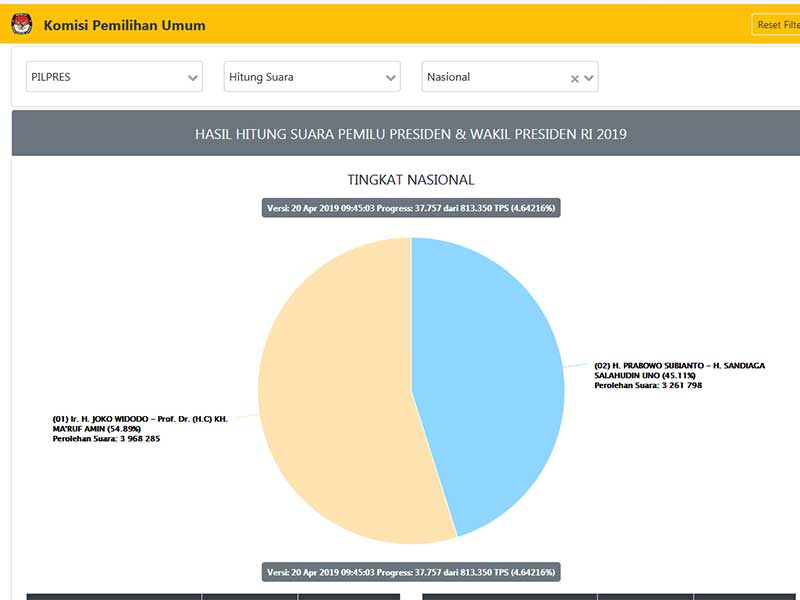The width and height of the screenshot is (800, 600).
Task: Click the chevron arrow in Hitung Suara box
Action: click(x=390, y=78)
